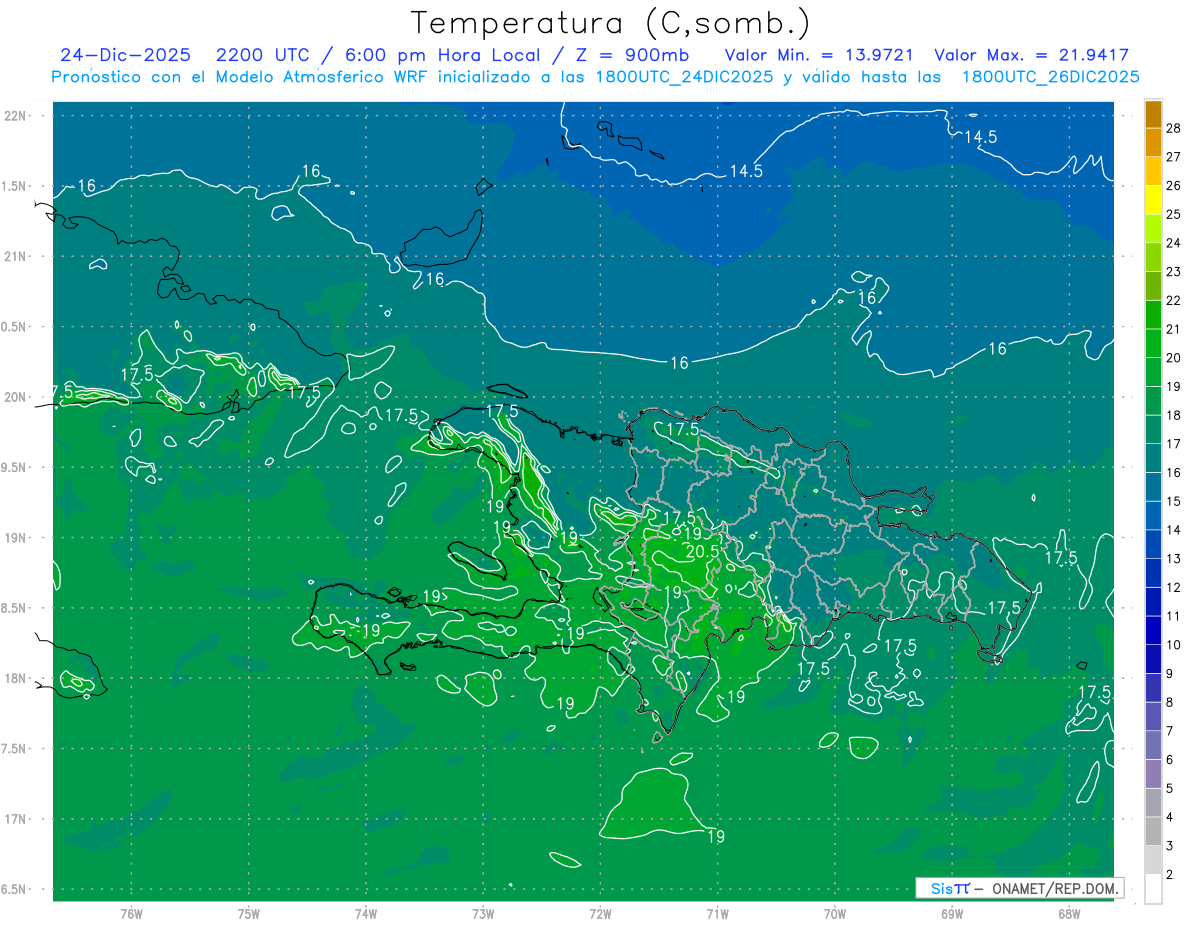Click colorbar value label "15"

pyautogui.click(x=1174, y=501)
